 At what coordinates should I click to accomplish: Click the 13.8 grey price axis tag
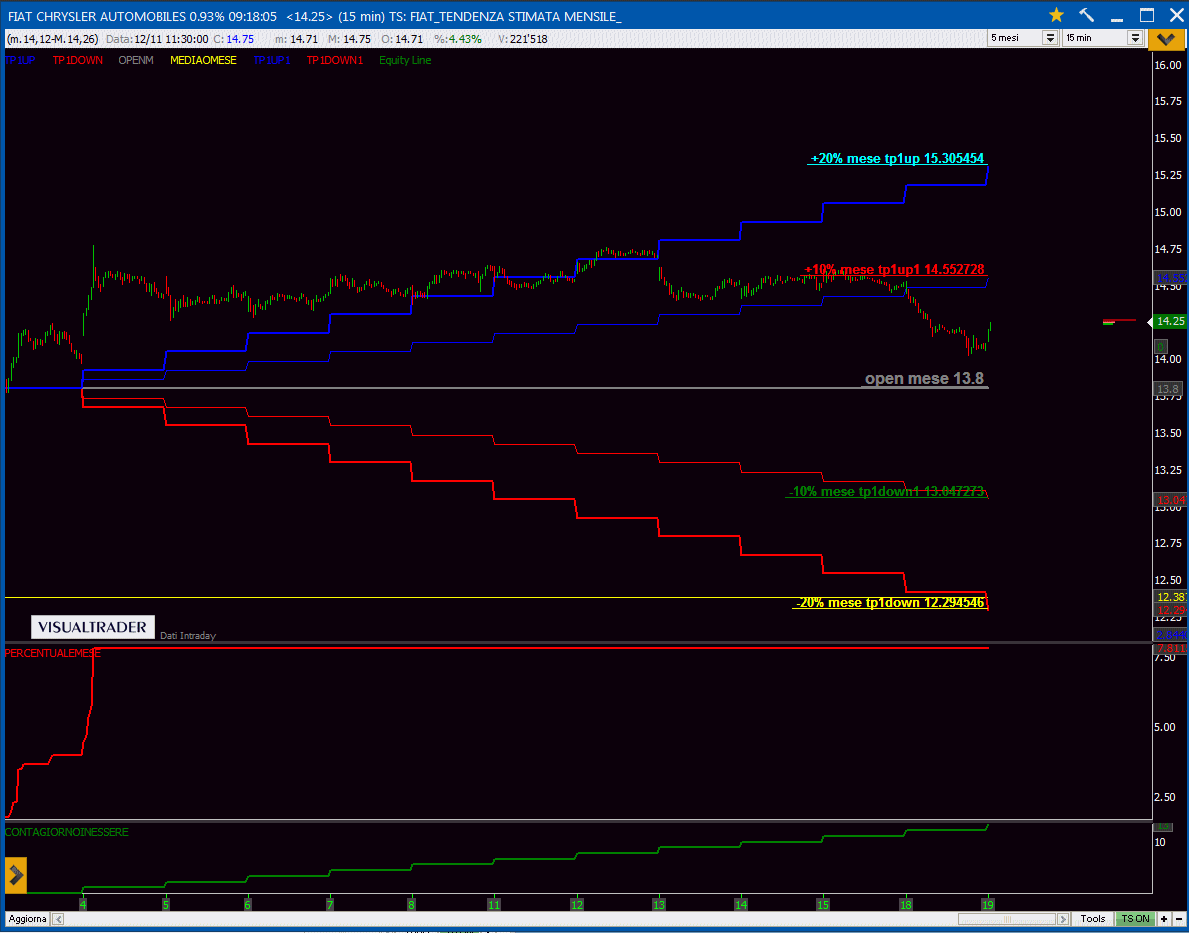[1166, 389]
